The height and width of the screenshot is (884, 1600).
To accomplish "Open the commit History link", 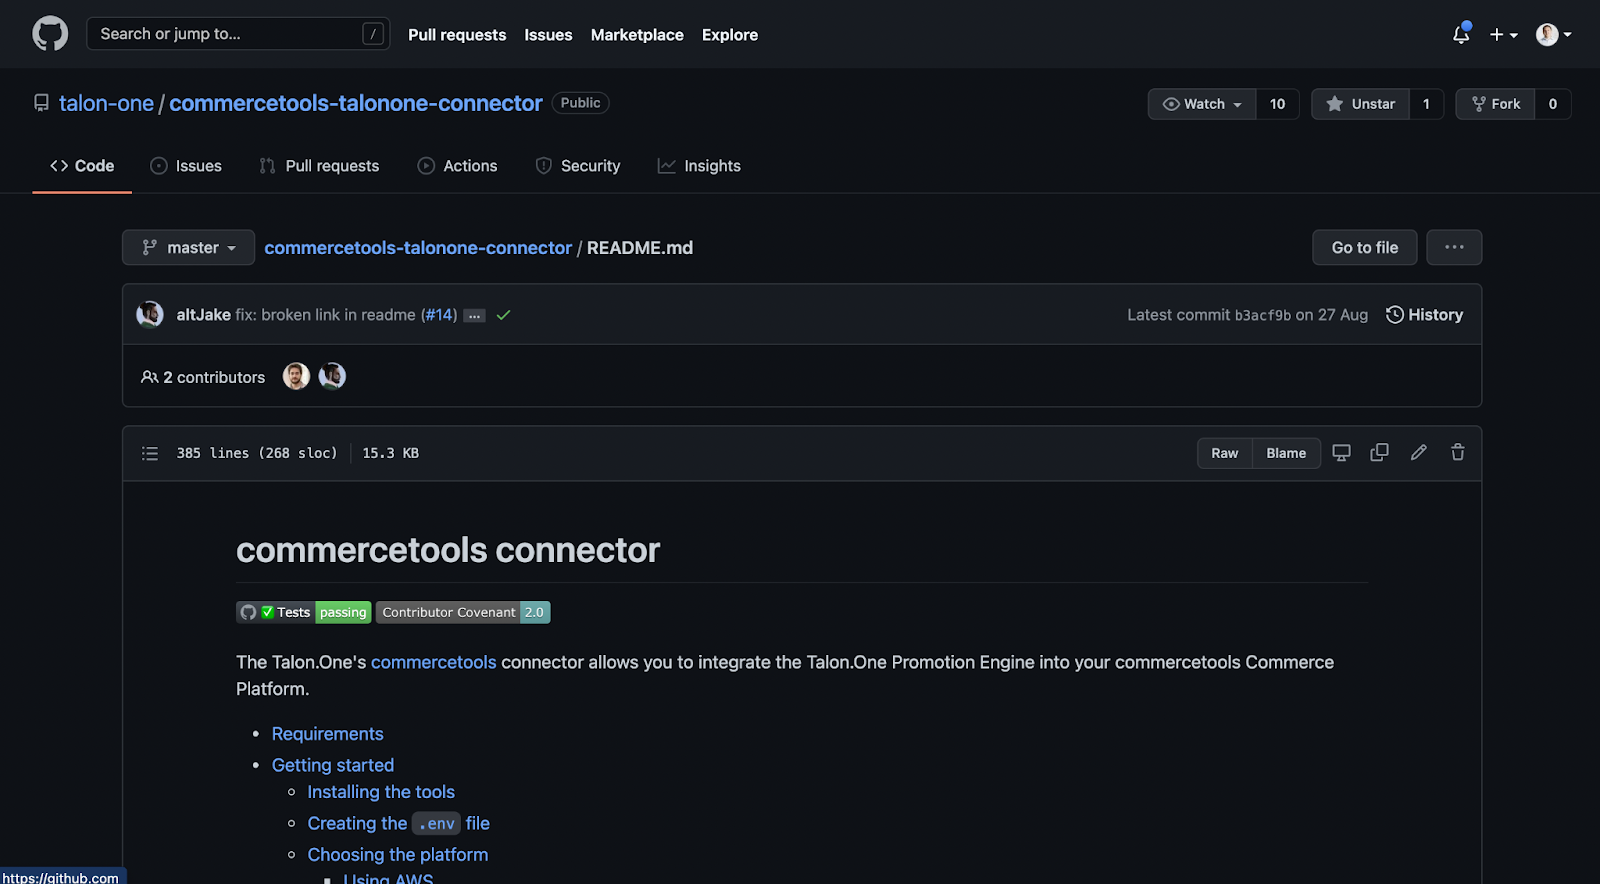I will [1424, 314].
